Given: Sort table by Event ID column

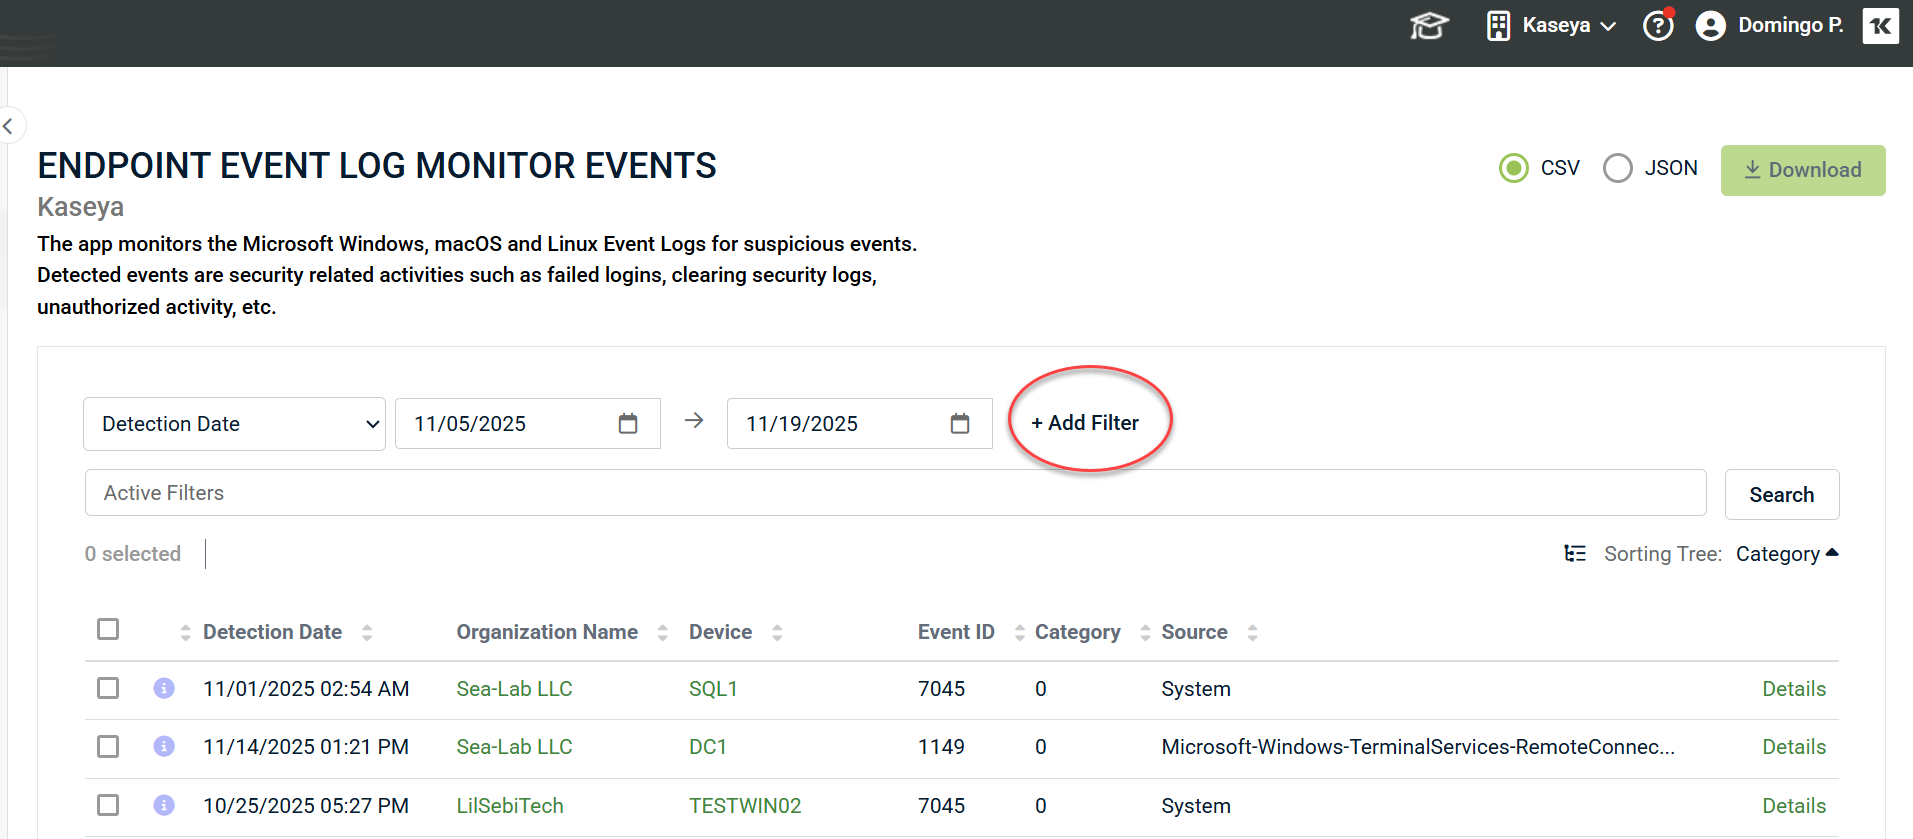Looking at the screenshot, I should click(x=956, y=632).
